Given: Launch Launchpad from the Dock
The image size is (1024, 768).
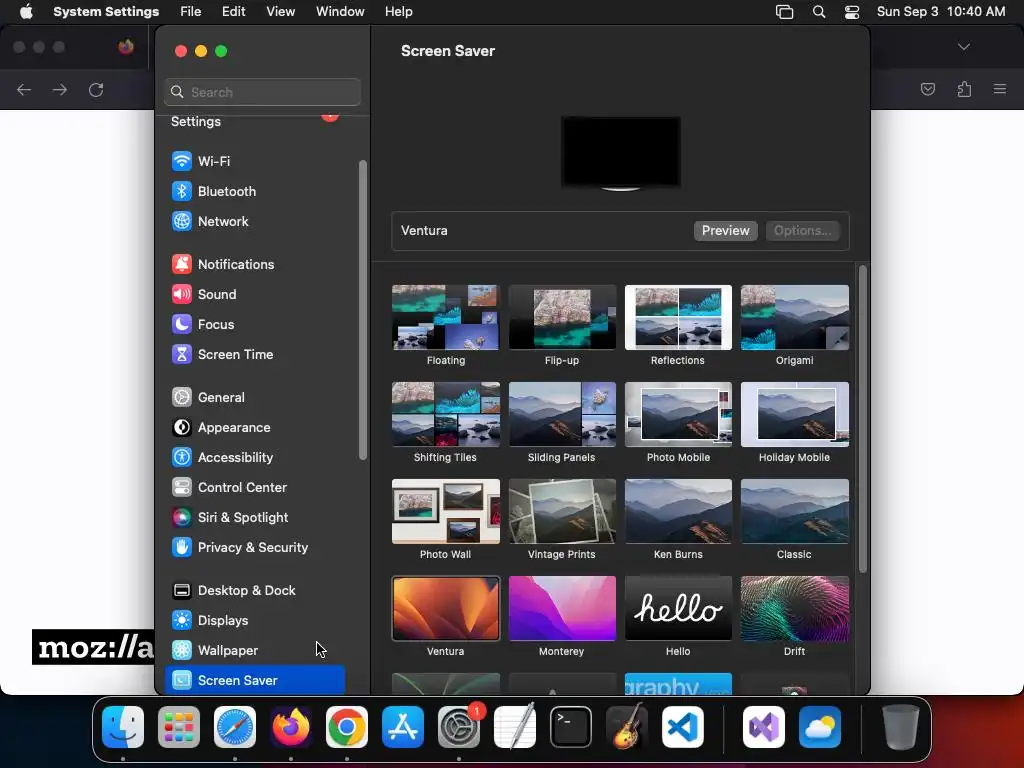Looking at the screenshot, I should [x=179, y=727].
